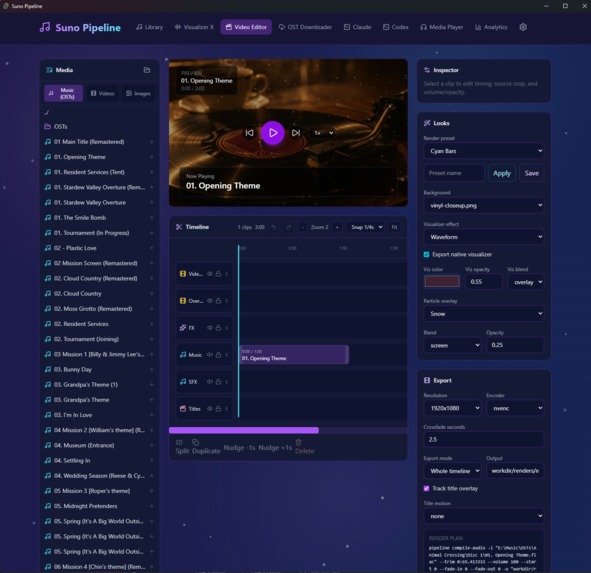Add '01 Main Title (Remastered)' with its plus icon
This screenshot has width=591, height=573.
[152, 142]
